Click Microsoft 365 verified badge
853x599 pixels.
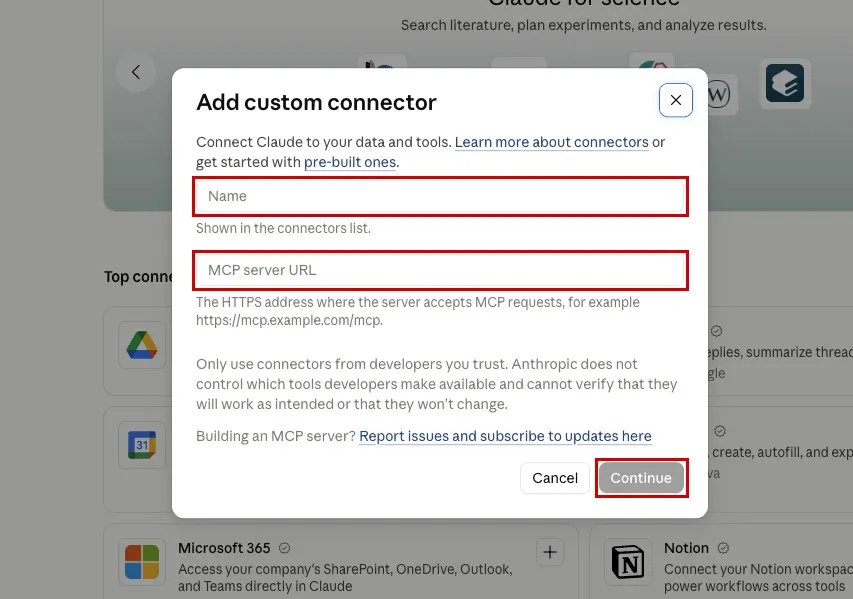click(285, 548)
